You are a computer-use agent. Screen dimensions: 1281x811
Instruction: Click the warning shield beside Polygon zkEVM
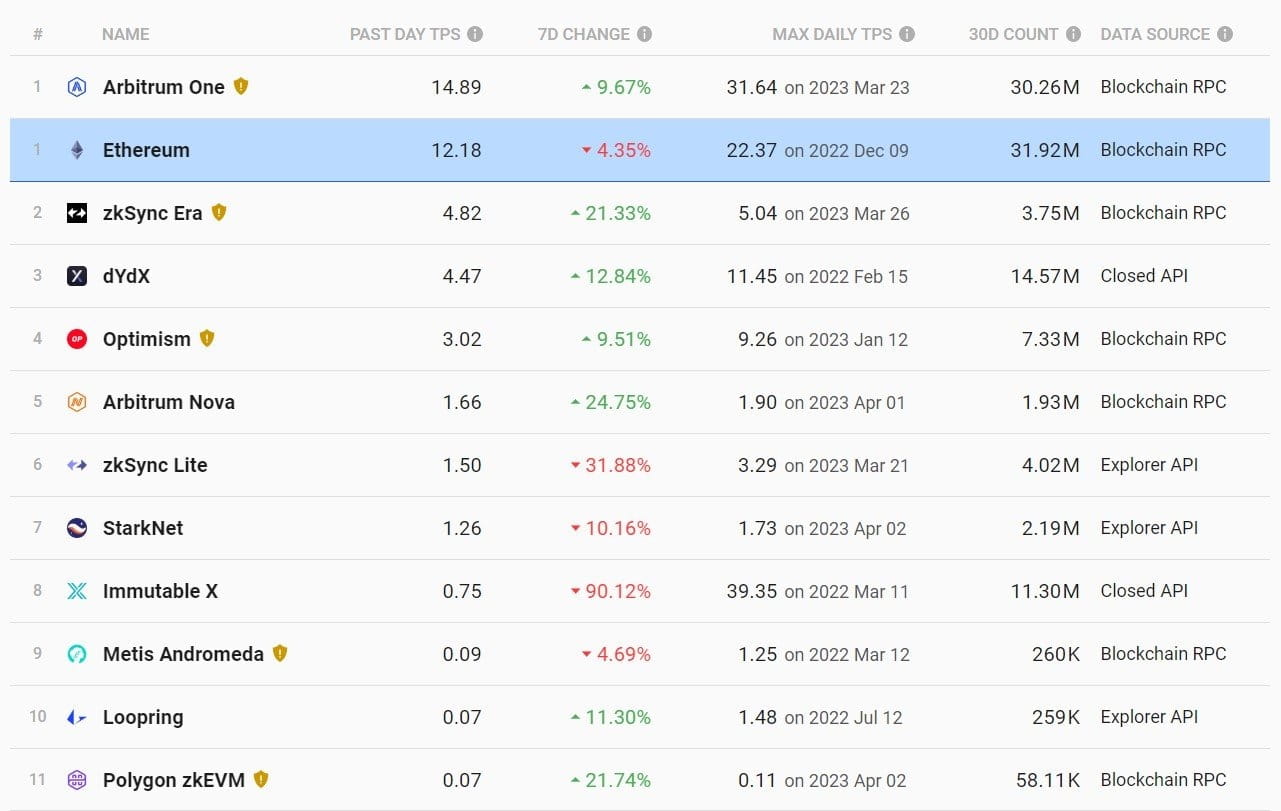pyautogui.click(x=261, y=779)
